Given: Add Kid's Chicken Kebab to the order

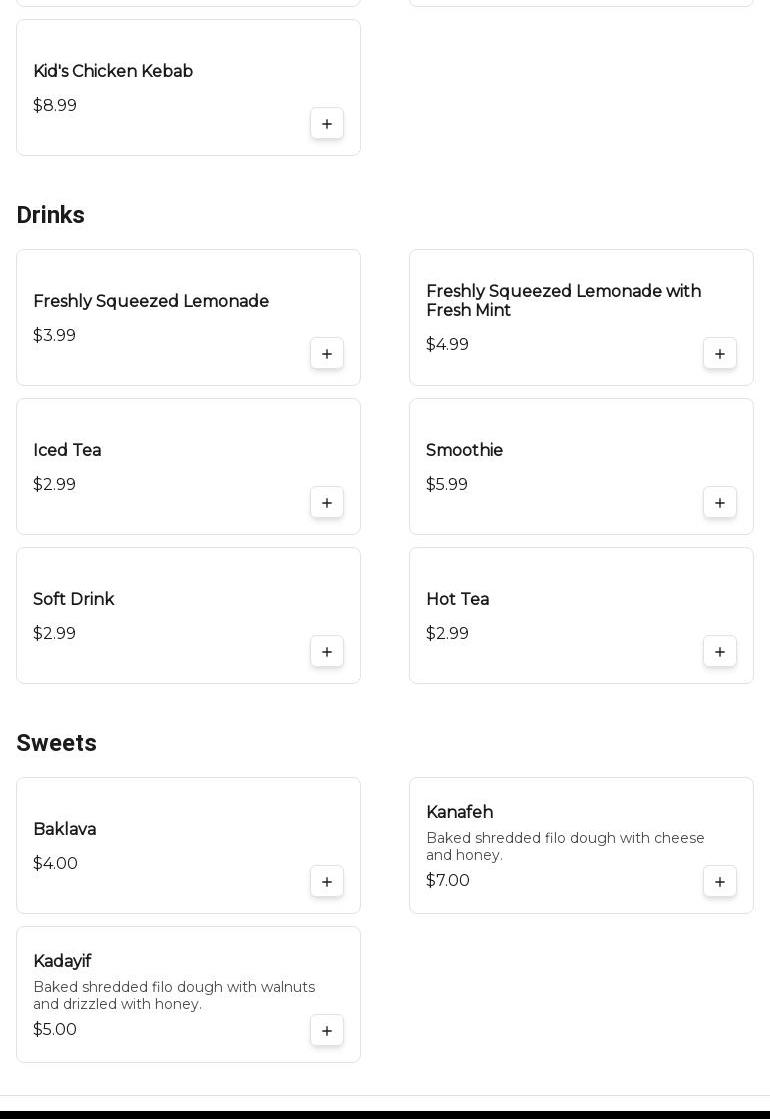Looking at the screenshot, I should pos(327,124).
